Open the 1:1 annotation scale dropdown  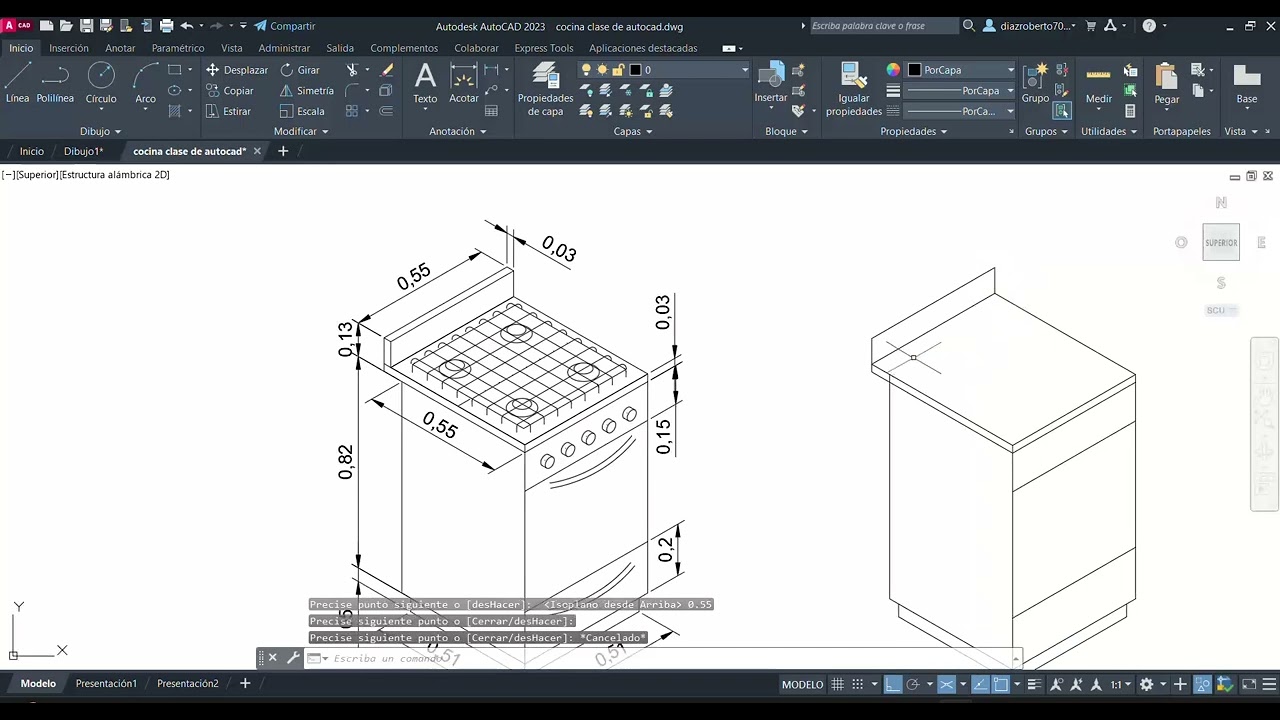click(1120, 685)
